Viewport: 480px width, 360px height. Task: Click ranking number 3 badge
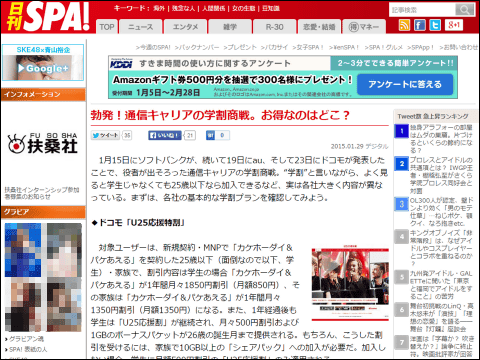click(402, 204)
